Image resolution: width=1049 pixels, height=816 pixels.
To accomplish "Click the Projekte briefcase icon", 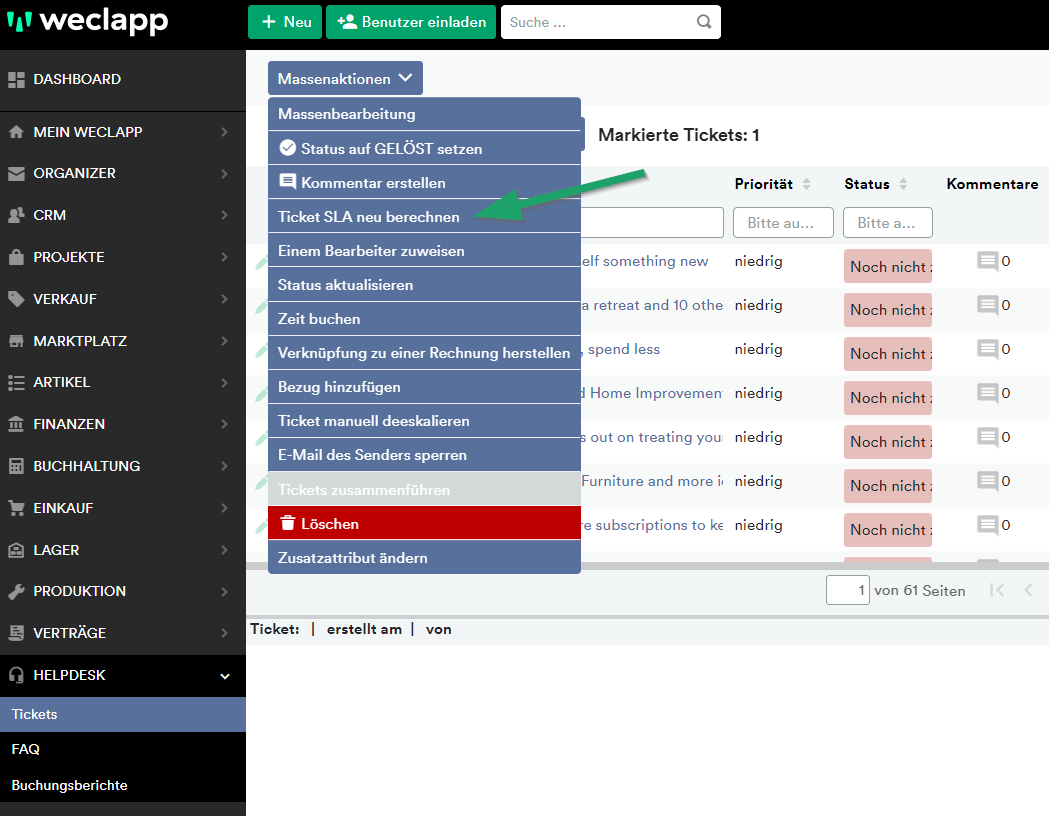I will point(16,257).
